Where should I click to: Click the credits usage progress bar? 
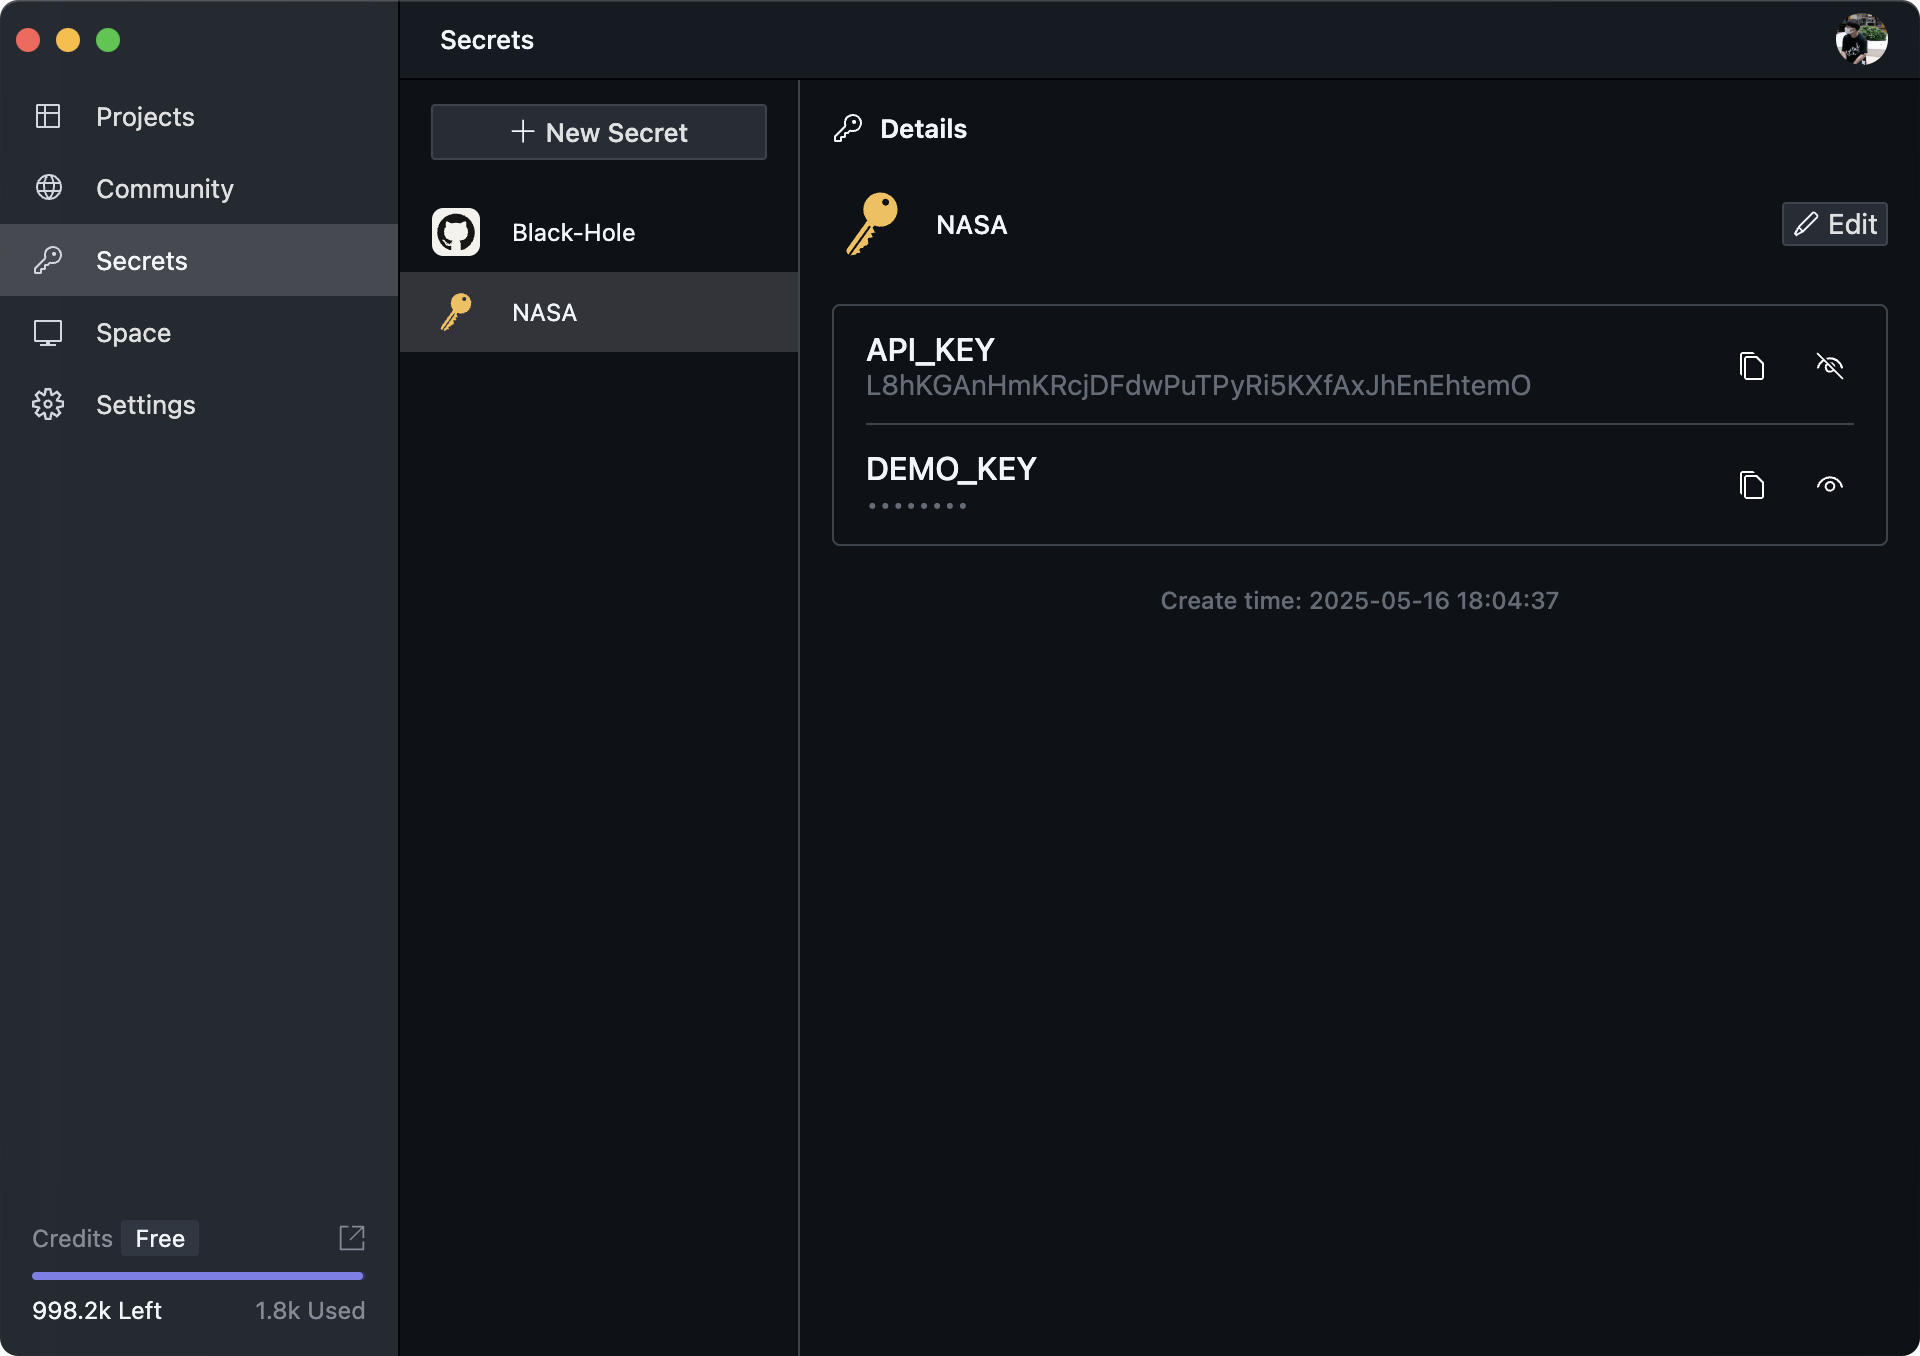pyautogui.click(x=198, y=1276)
